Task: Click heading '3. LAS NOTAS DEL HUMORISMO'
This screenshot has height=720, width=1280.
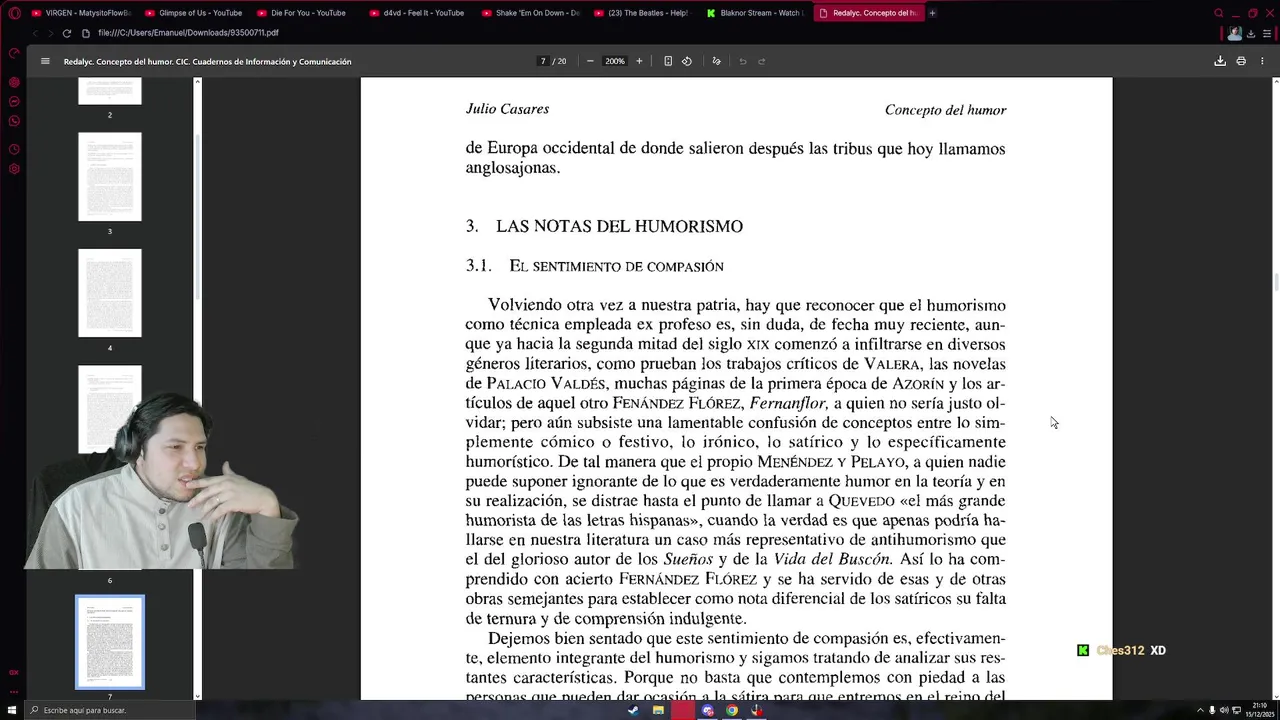Action: pos(604,226)
